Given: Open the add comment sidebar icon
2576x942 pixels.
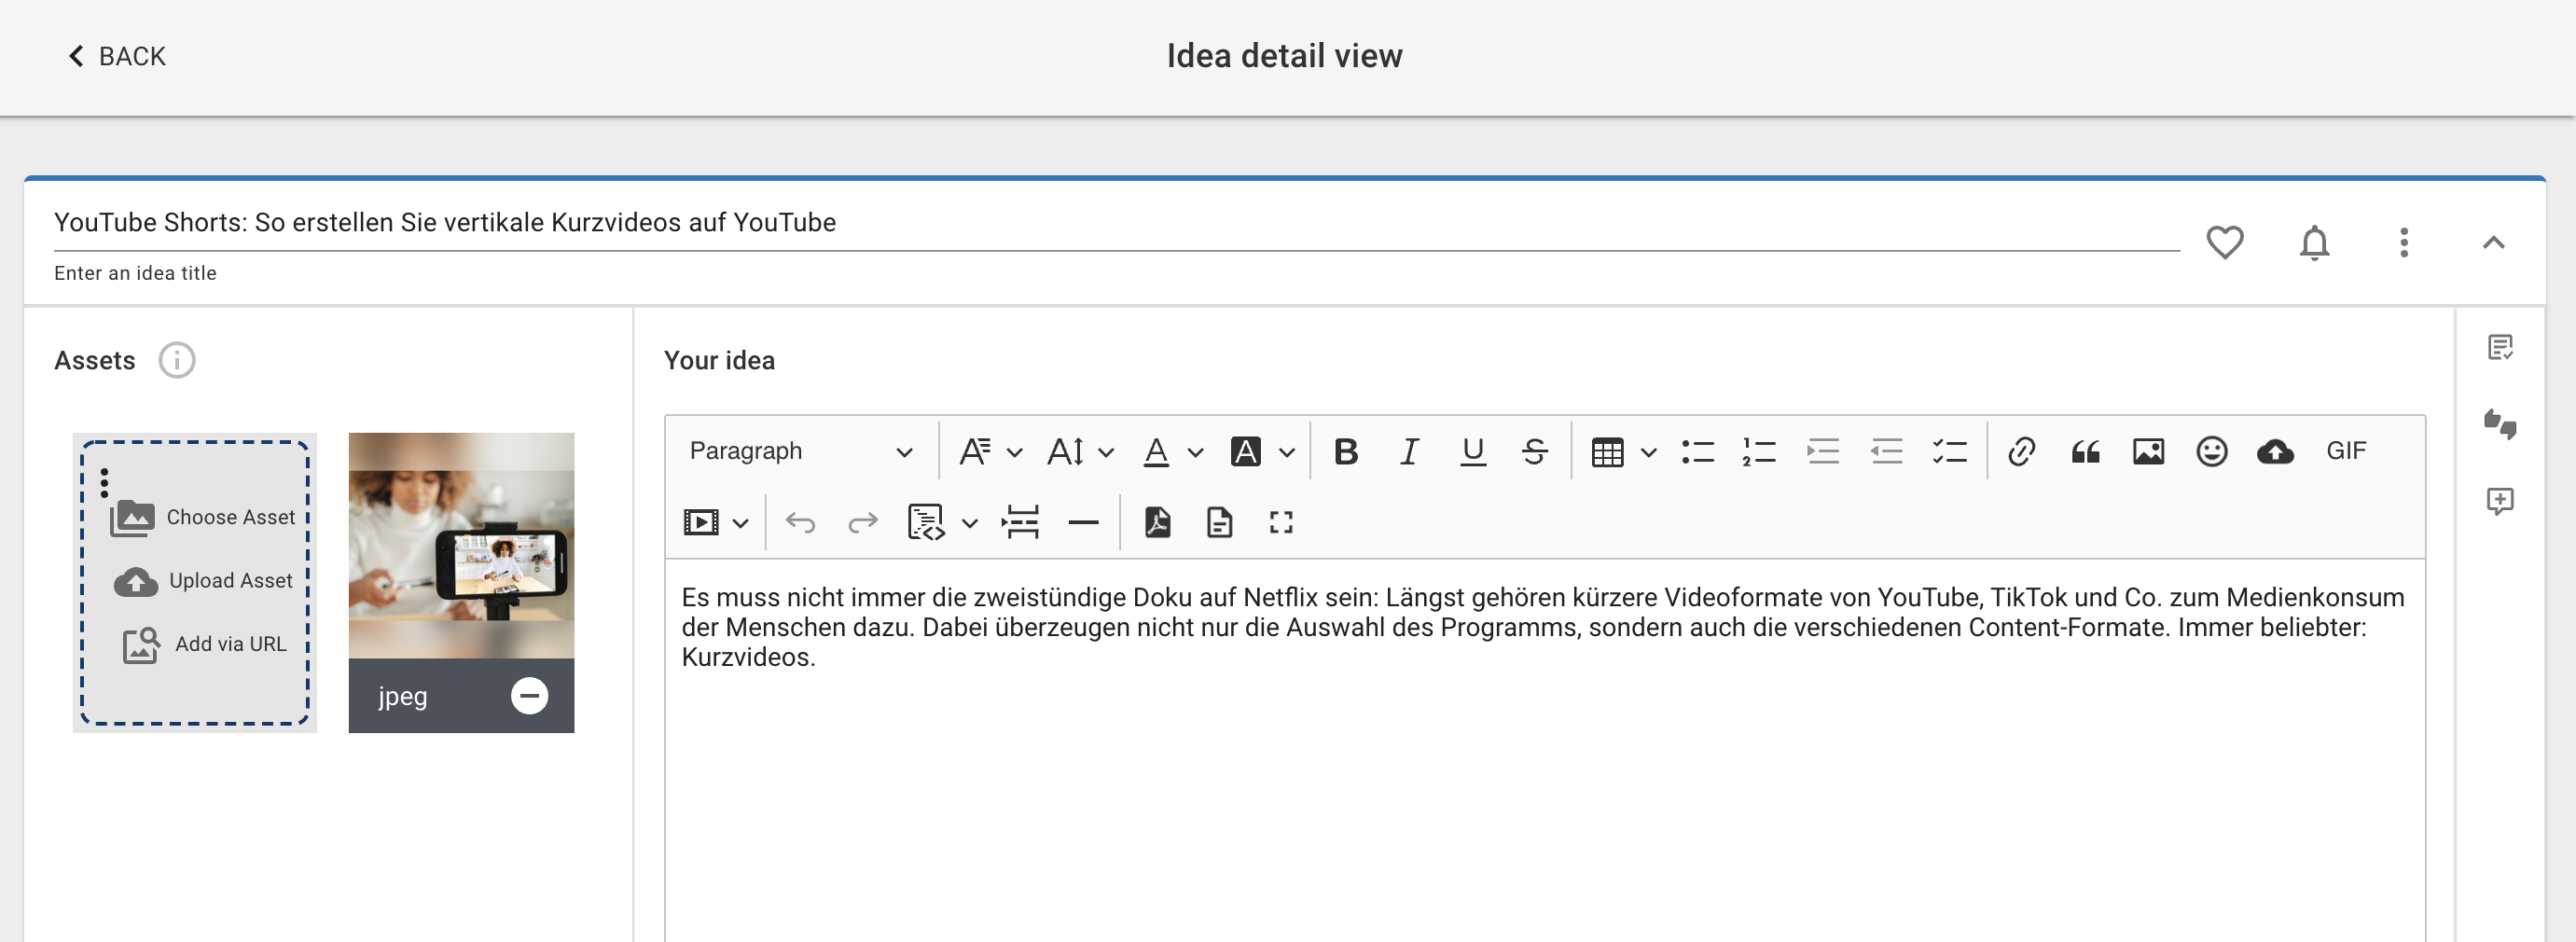Looking at the screenshot, I should tap(2500, 500).
